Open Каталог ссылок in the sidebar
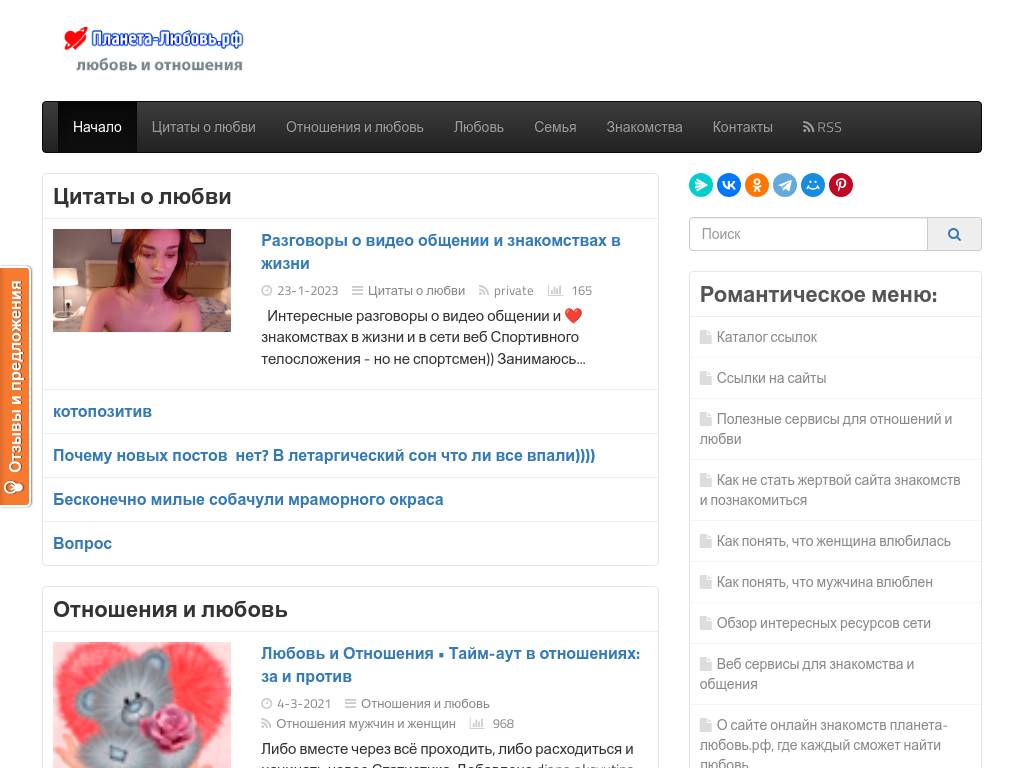The height and width of the screenshot is (768, 1024). click(x=766, y=337)
